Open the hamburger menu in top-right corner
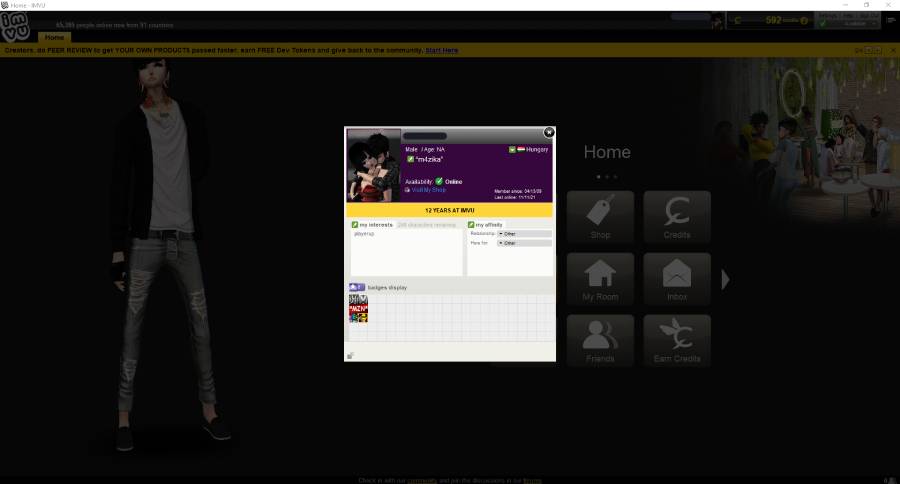This screenshot has width=900, height=484. pyautogui.click(x=891, y=20)
